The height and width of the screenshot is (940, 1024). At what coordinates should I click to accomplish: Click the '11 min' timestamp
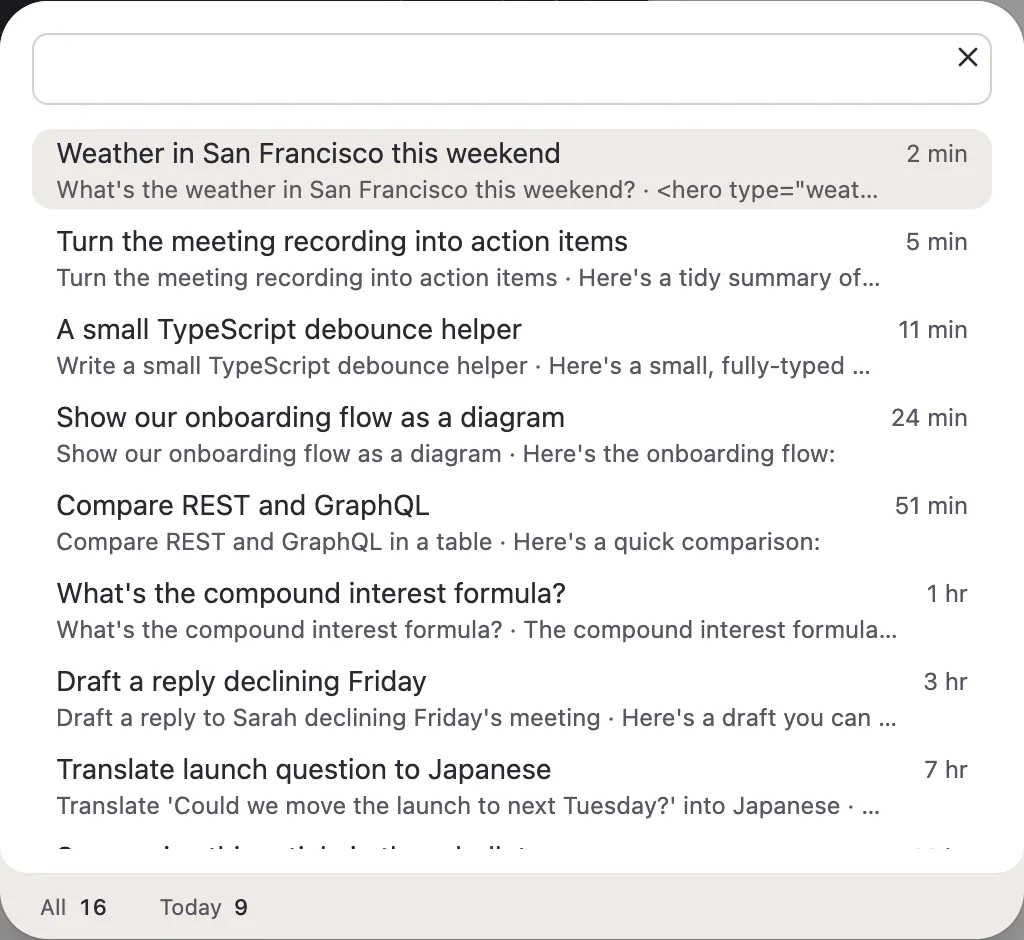[x=933, y=330]
